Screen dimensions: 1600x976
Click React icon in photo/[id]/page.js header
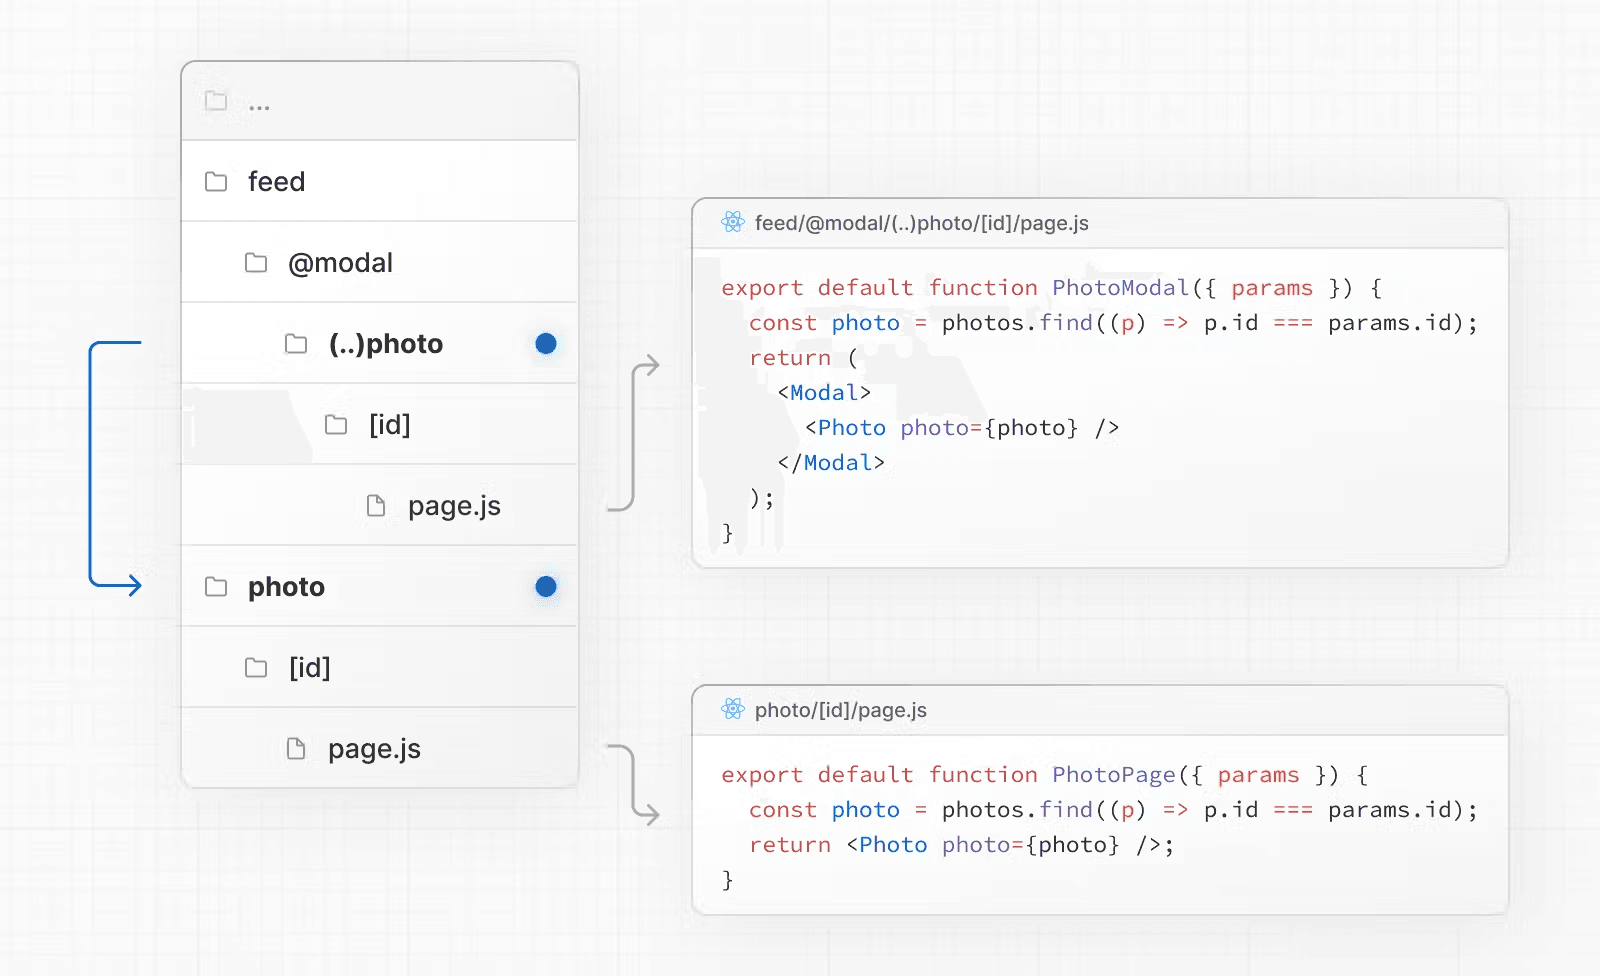click(x=733, y=710)
